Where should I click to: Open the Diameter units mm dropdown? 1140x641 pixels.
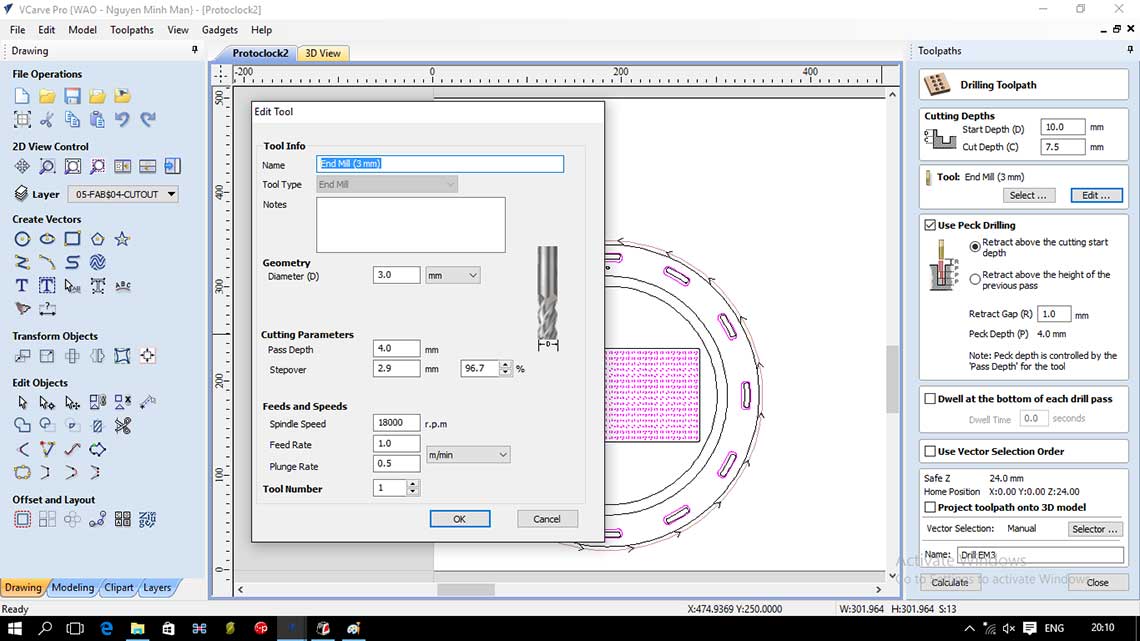452,275
